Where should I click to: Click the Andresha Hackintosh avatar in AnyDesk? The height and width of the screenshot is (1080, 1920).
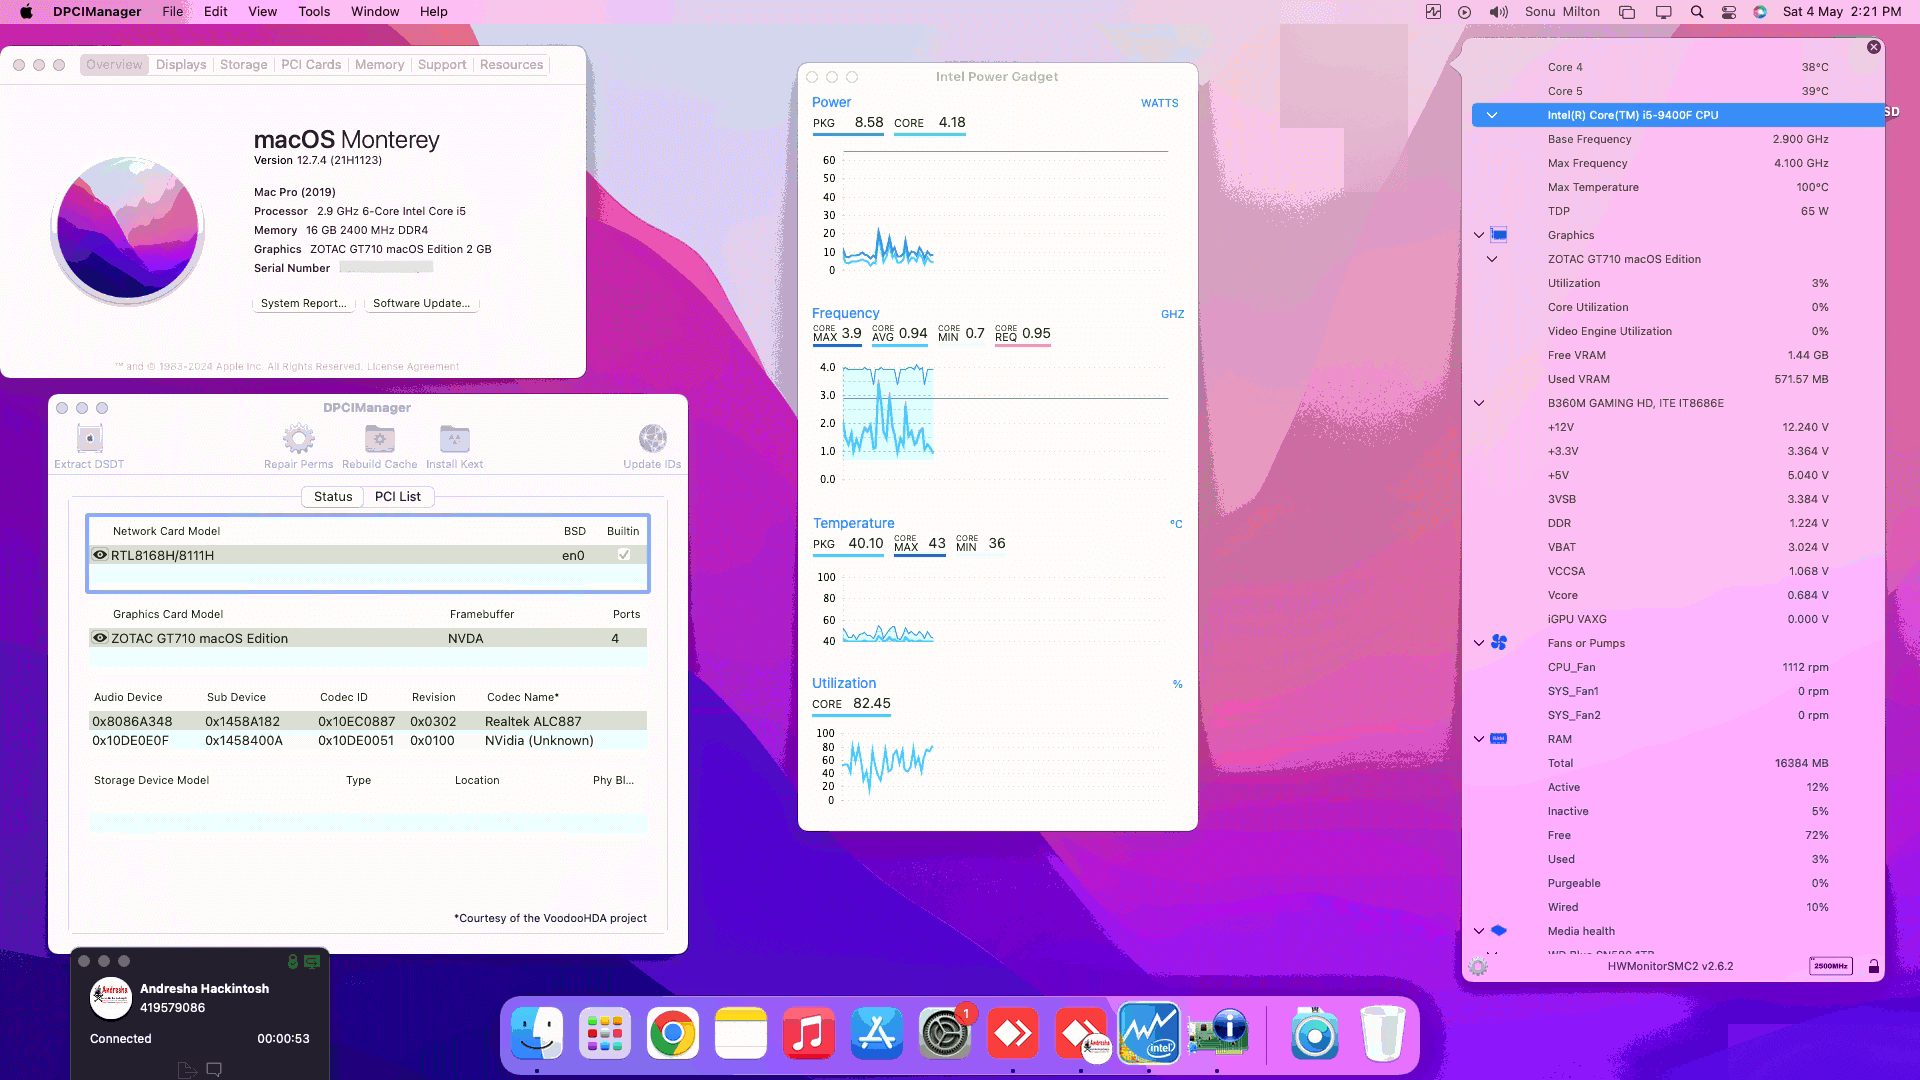(x=111, y=998)
